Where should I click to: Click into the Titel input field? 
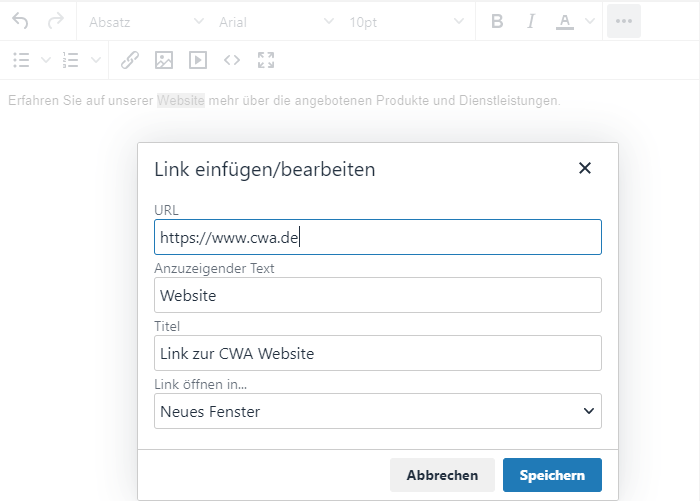(x=377, y=353)
